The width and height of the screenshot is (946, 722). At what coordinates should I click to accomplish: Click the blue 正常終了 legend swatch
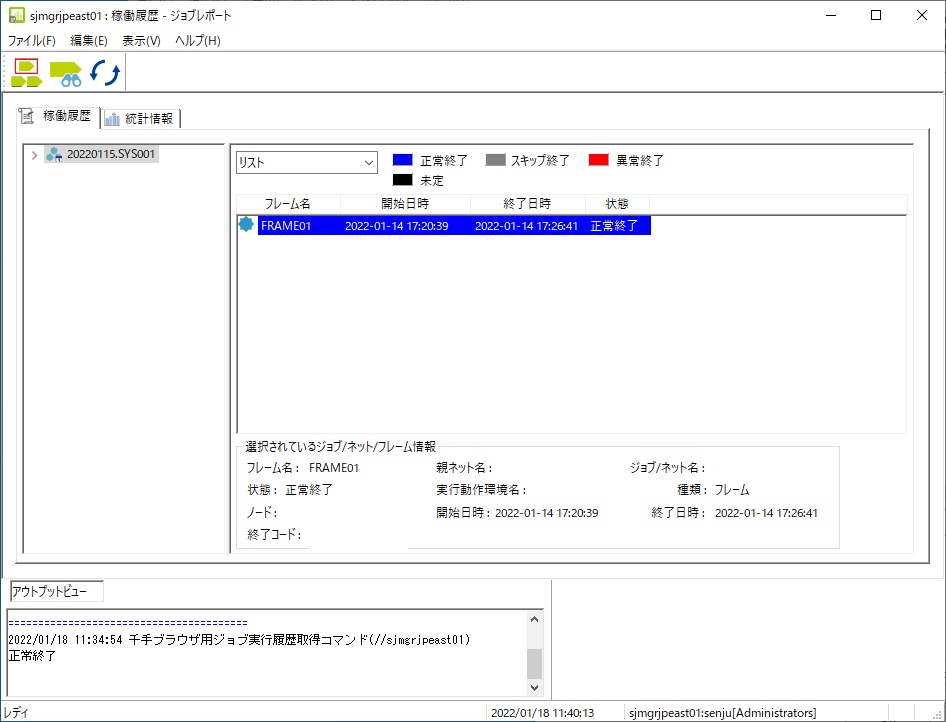click(402, 160)
